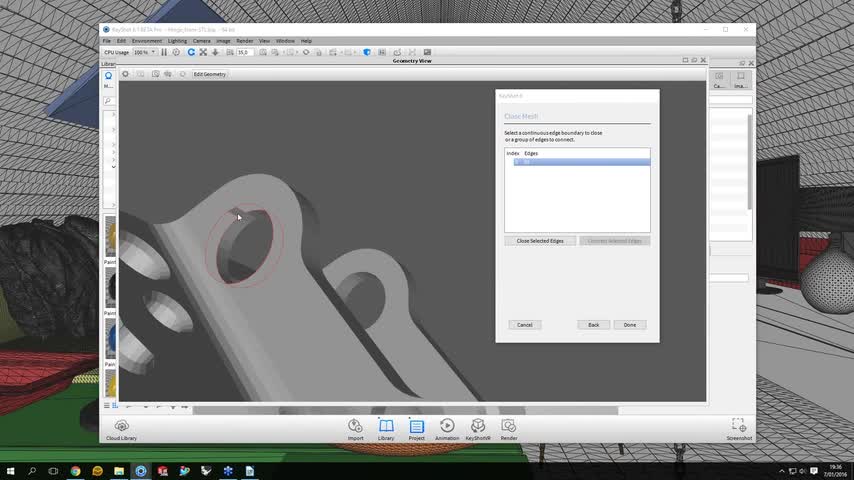Click the last toolbar image icon
This screenshot has height=480, width=854.
[x=428, y=52]
